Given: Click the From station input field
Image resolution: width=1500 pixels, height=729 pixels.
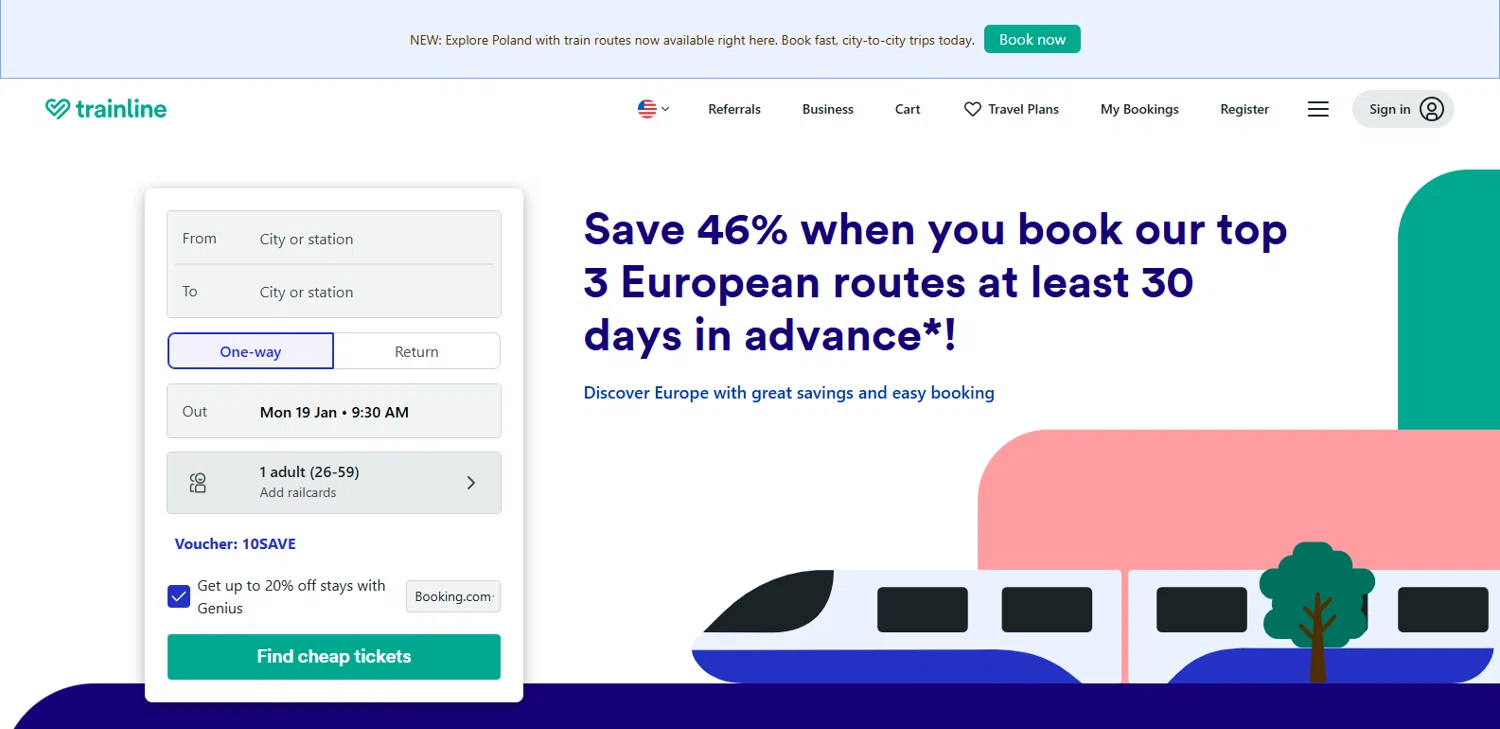Looking at the screenshot, I should pyautogui.click(x=370, y=239).
